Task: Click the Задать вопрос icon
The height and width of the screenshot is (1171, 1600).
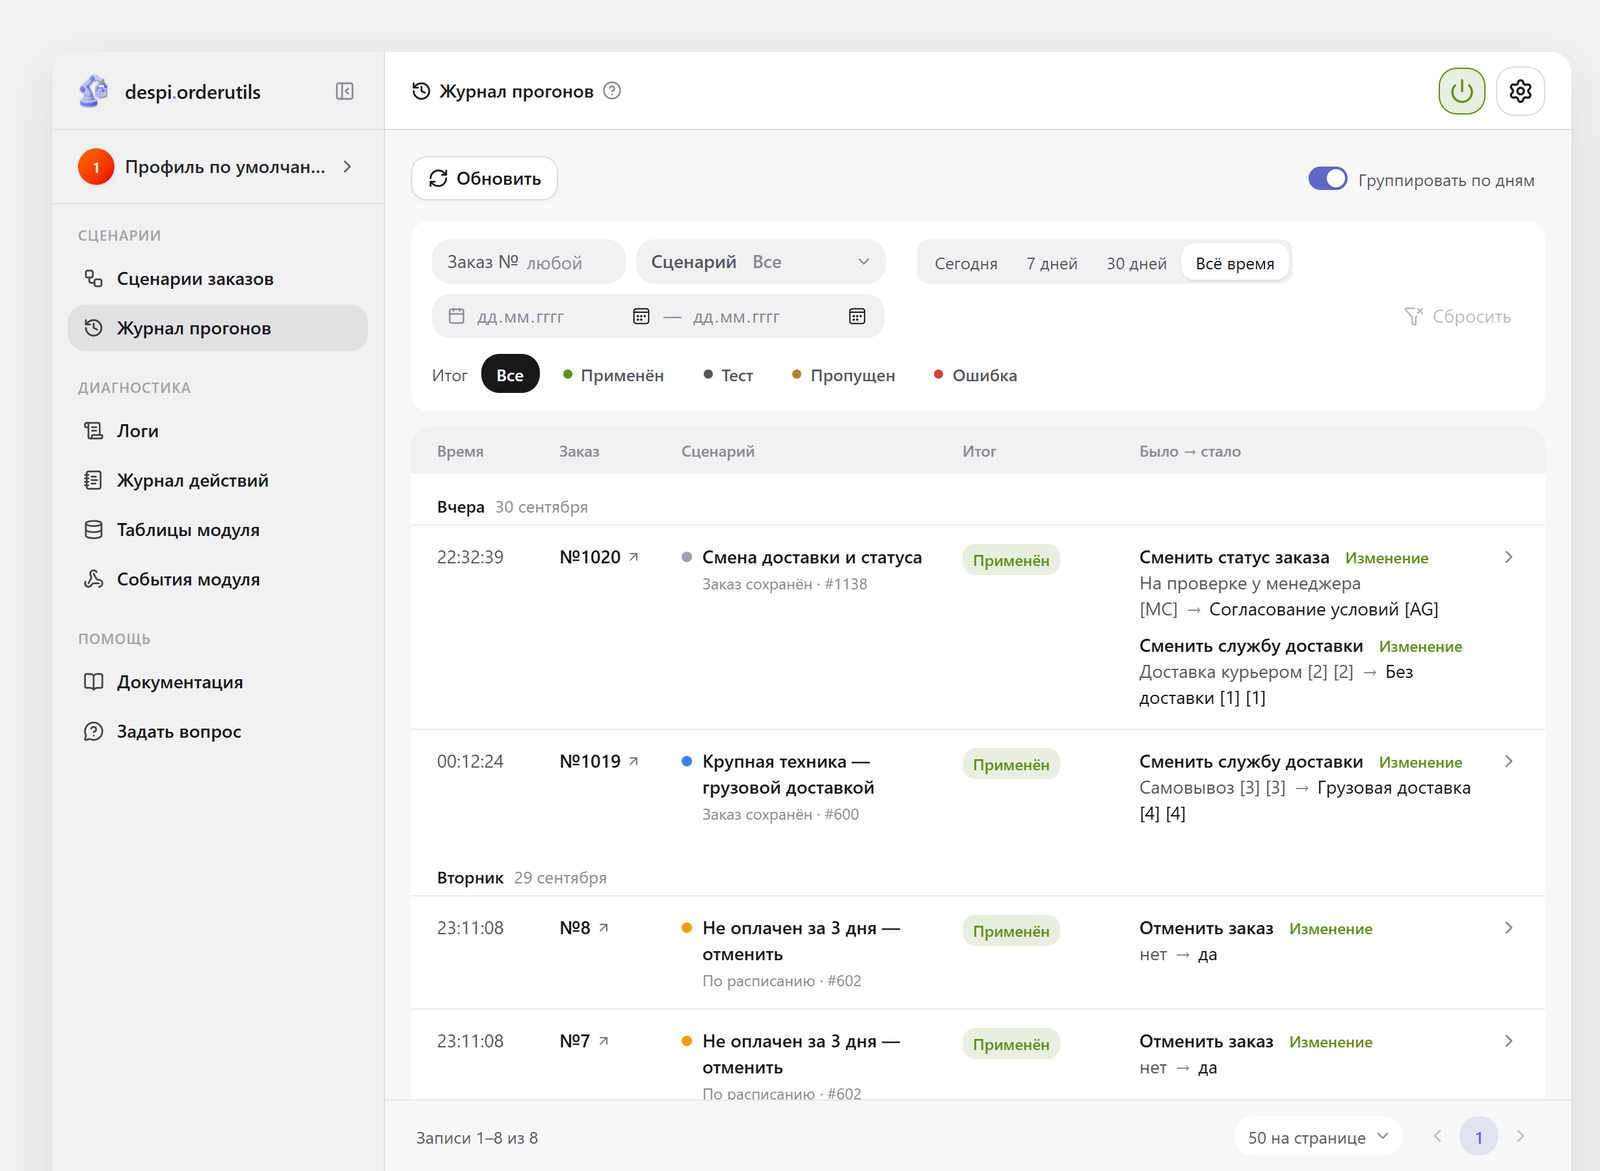Action: [x=93, y=731]
